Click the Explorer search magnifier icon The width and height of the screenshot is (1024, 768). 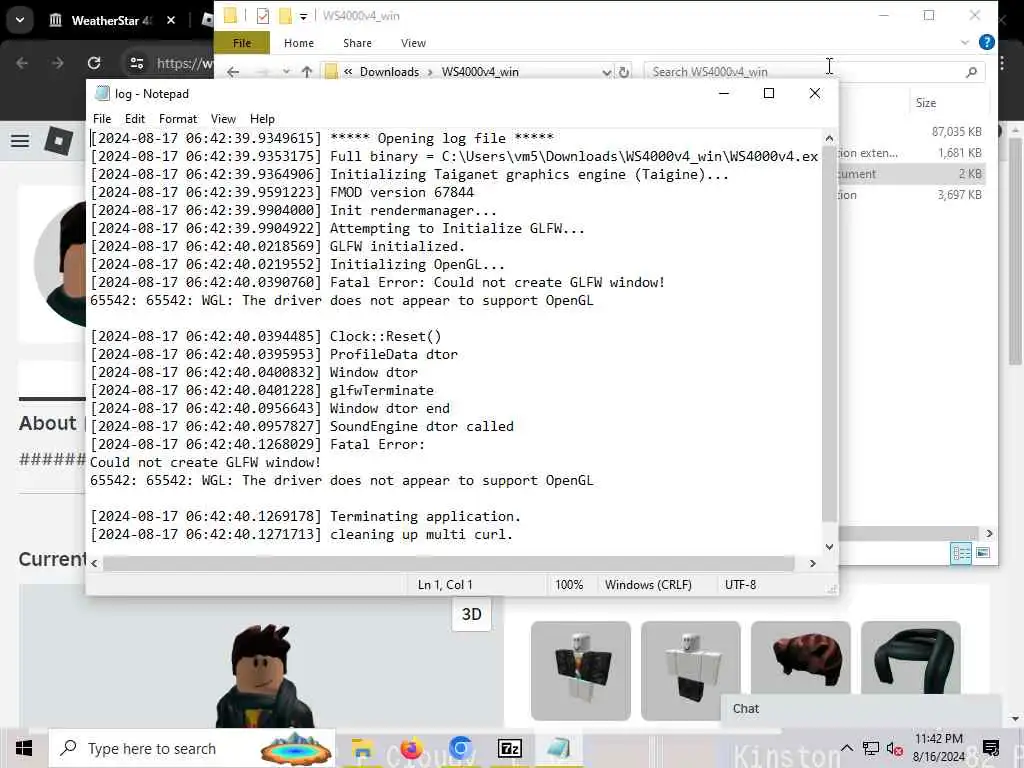click(971, 72)
